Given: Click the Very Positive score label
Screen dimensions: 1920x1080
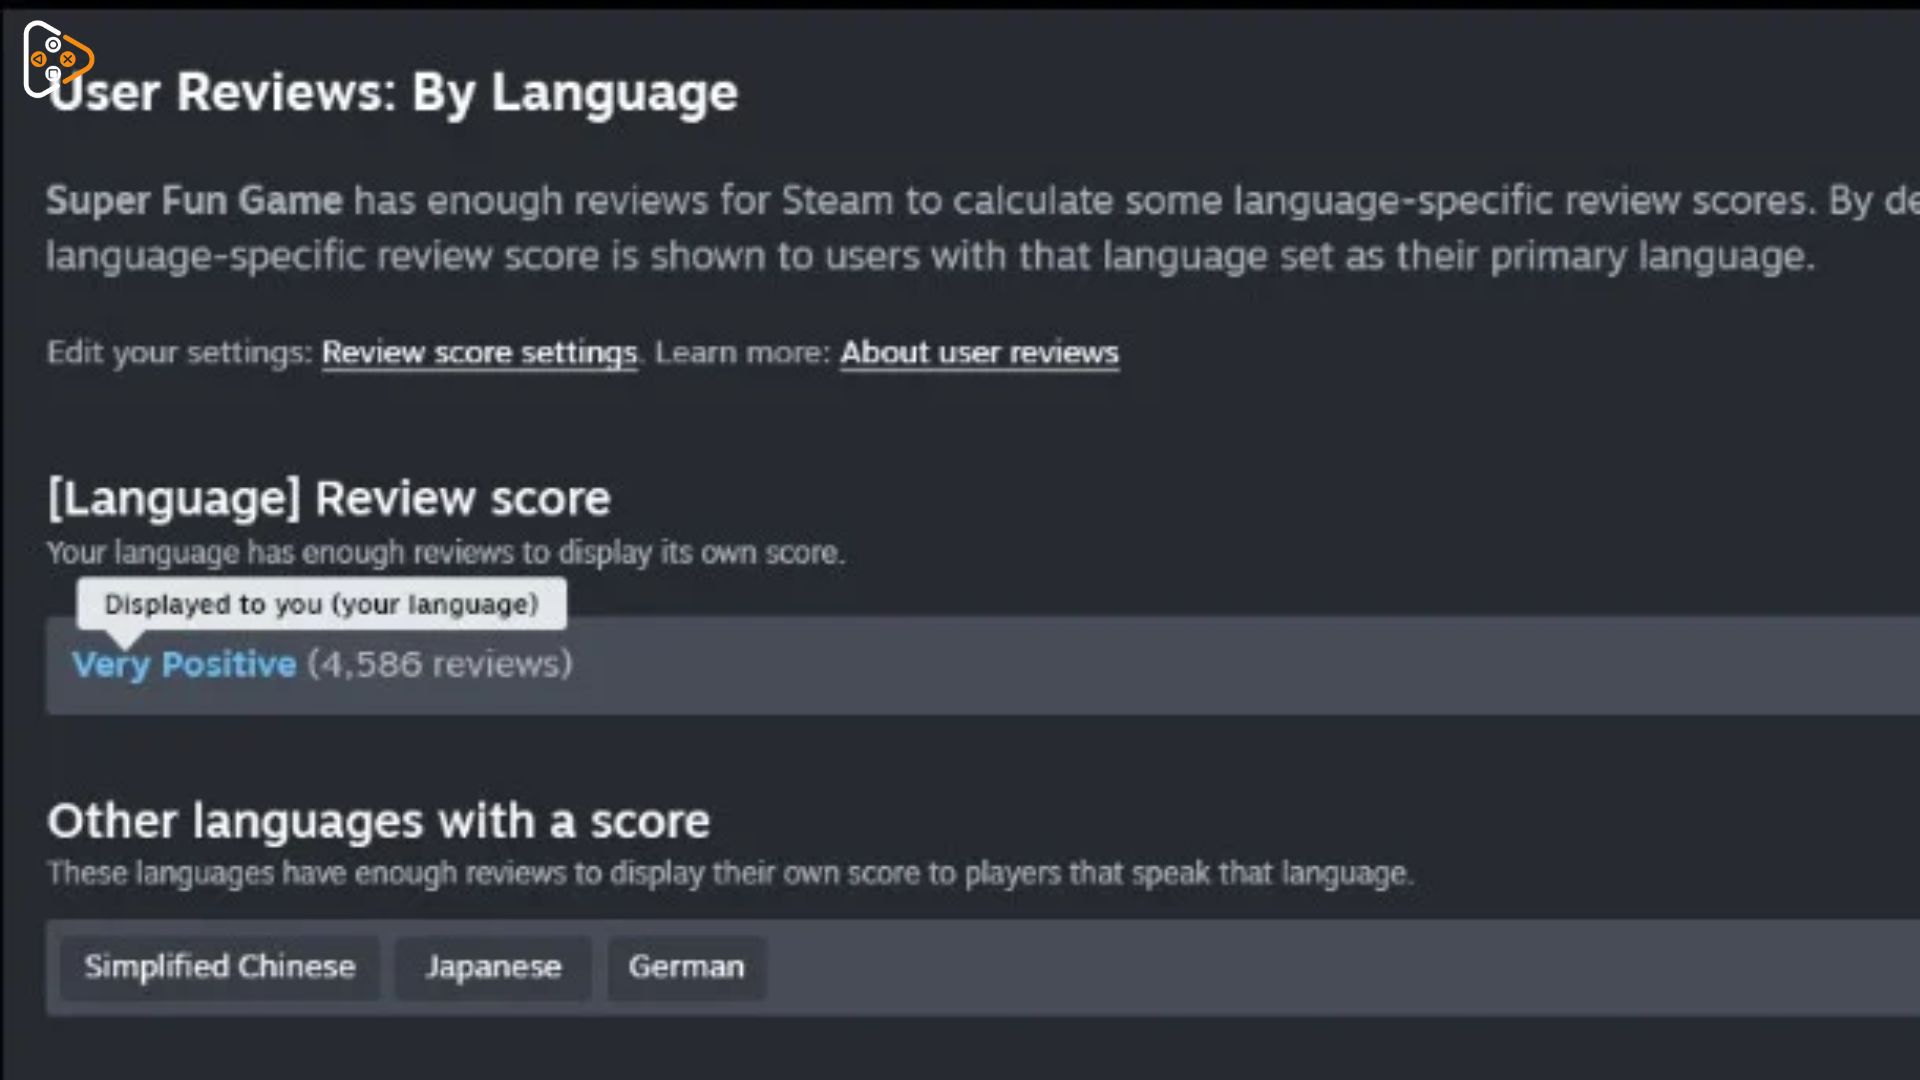Looking at the screenshot, I should [184, 664].
